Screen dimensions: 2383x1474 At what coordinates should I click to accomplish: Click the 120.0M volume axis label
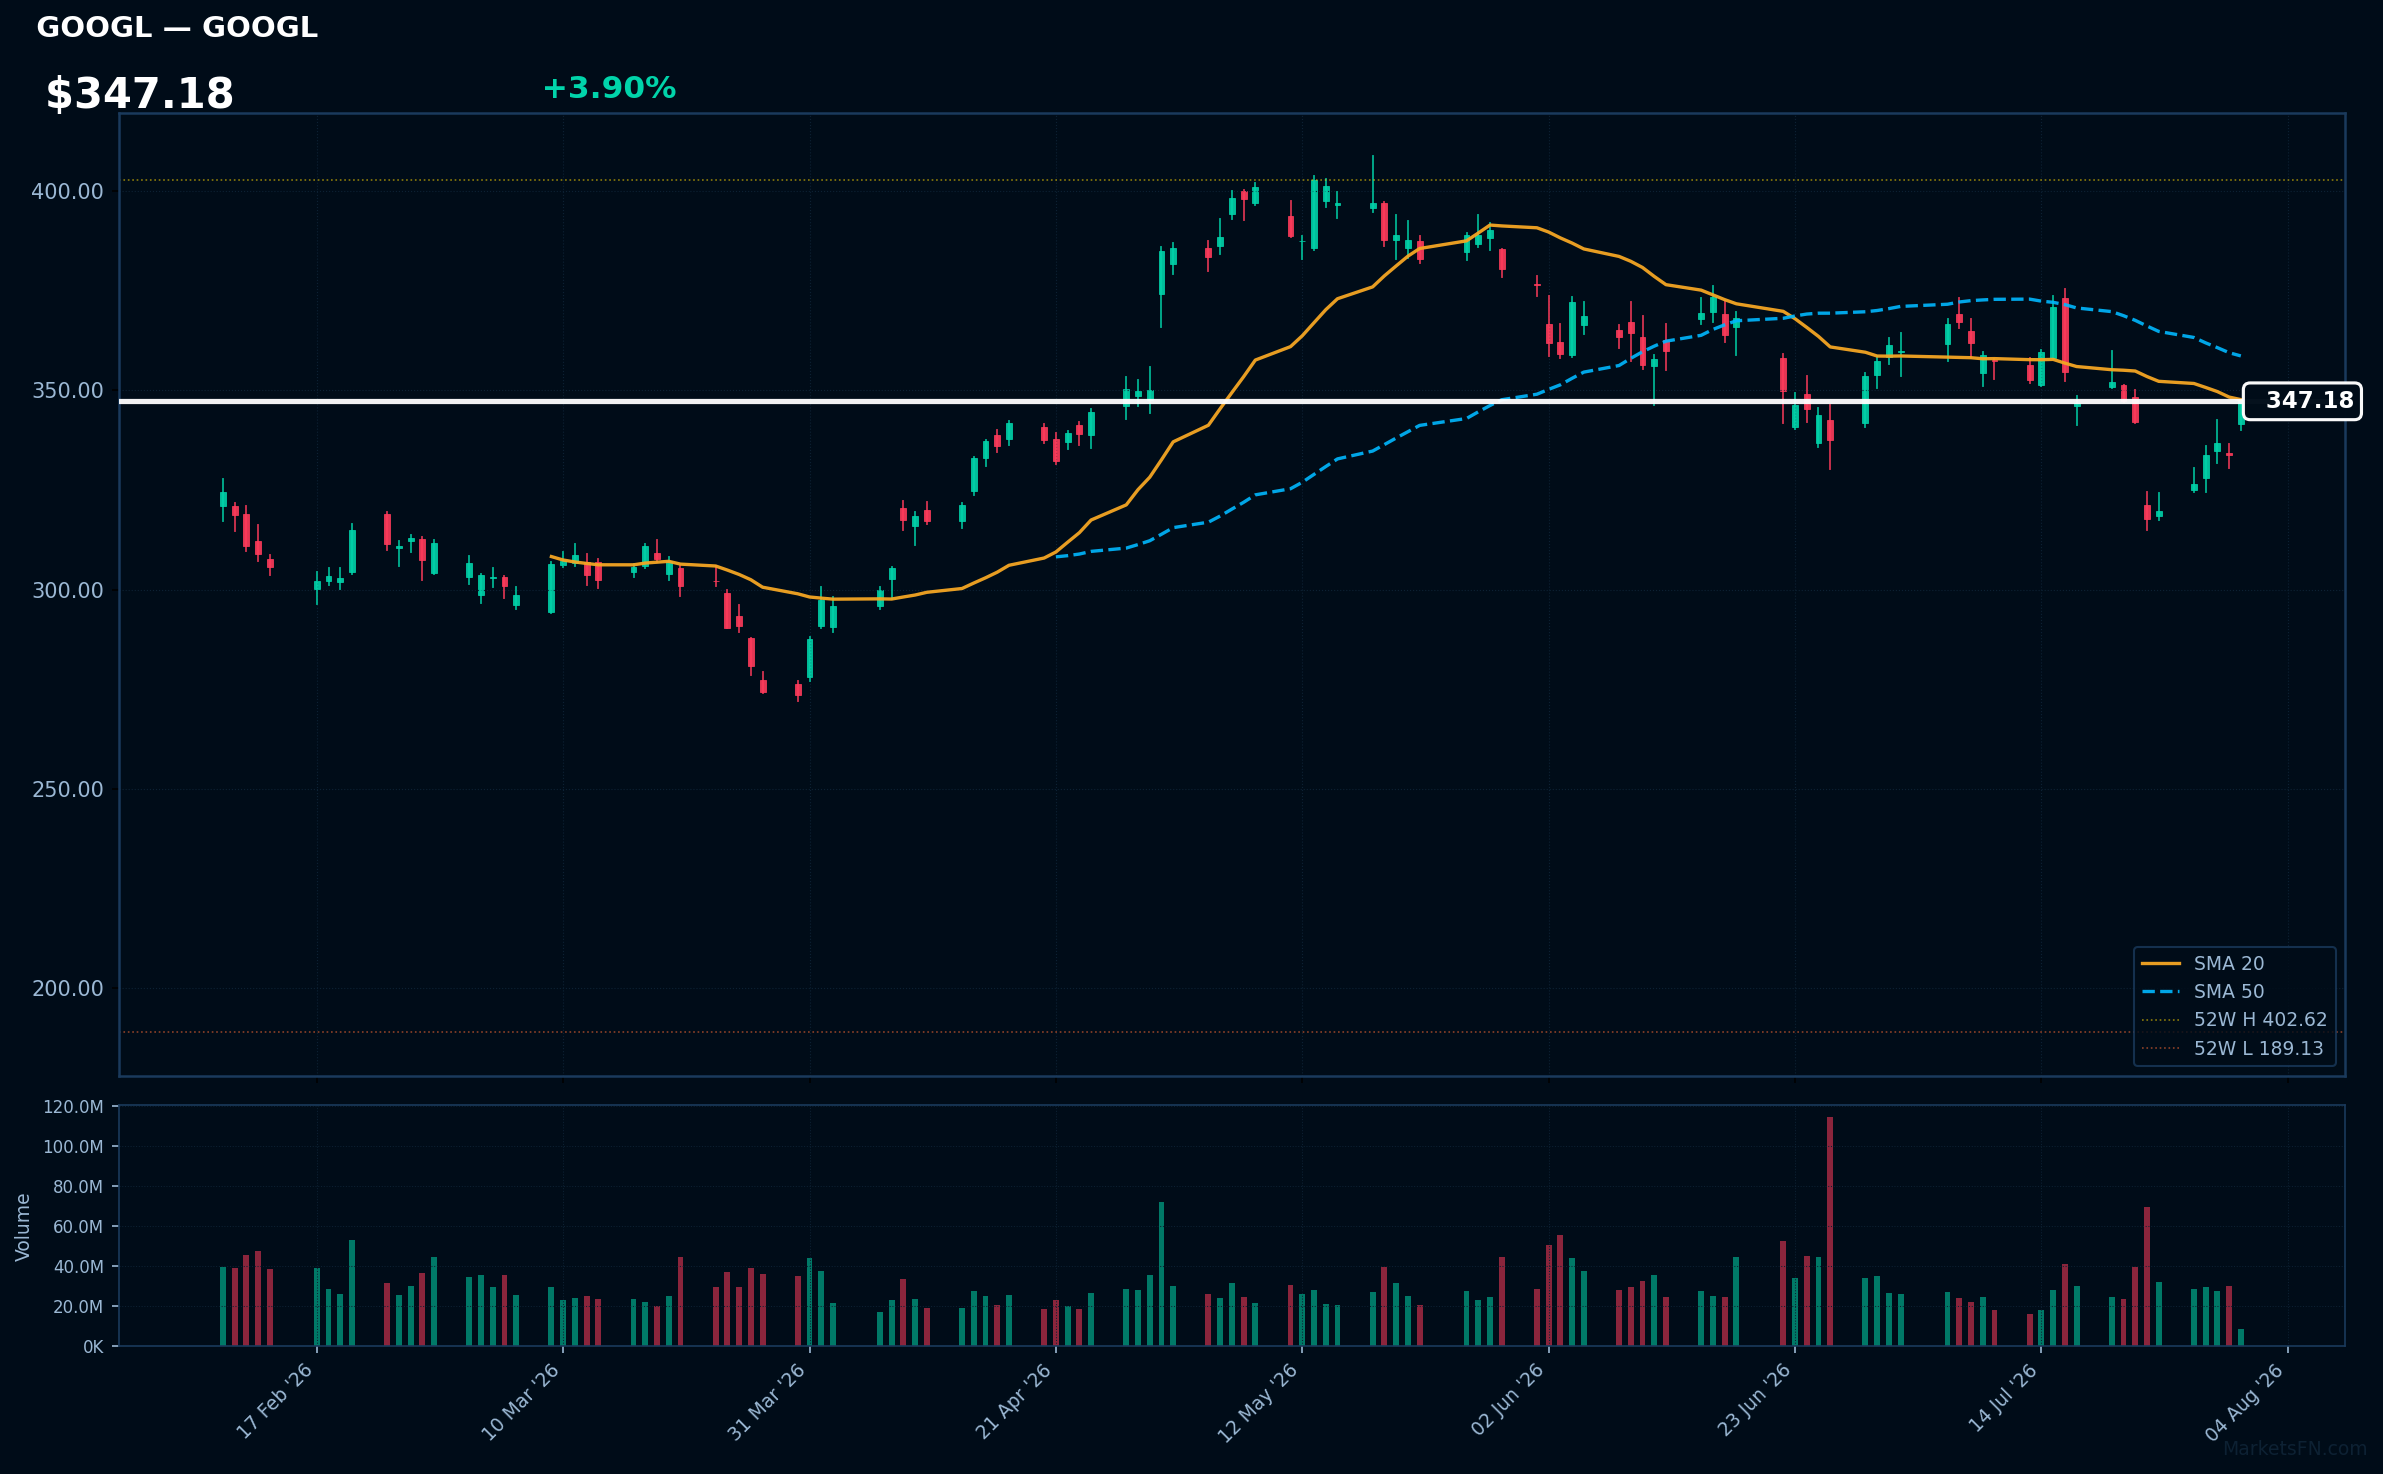73,1107
